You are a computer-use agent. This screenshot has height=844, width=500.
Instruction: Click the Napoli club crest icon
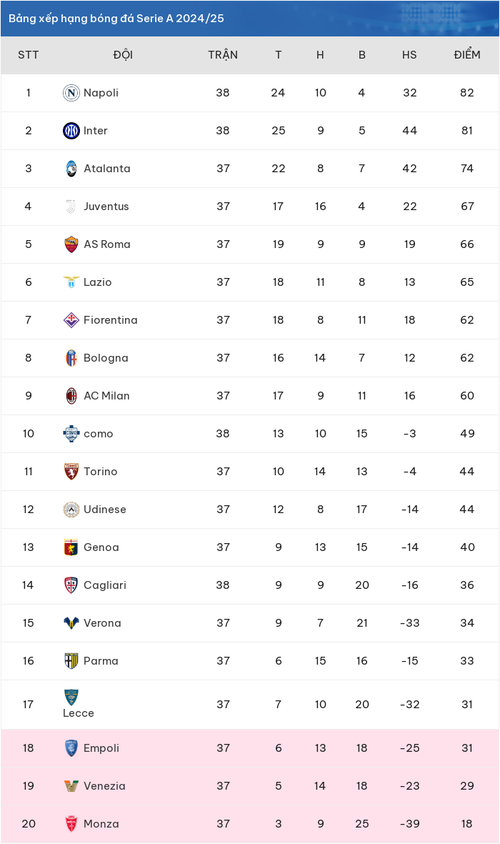pyautogui.click(x=71, y=93)
